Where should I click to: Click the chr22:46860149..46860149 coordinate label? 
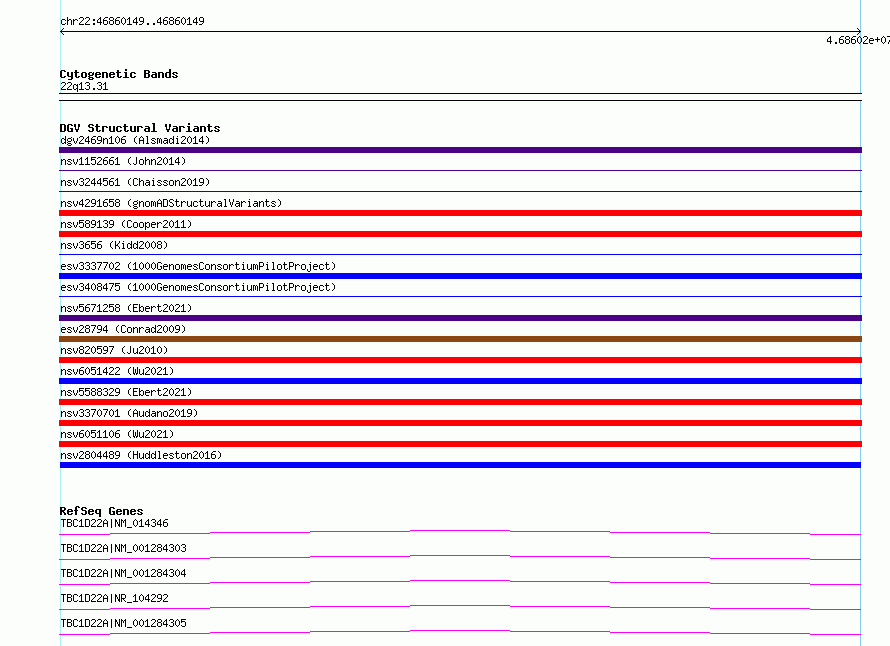[x=132, y=21]
